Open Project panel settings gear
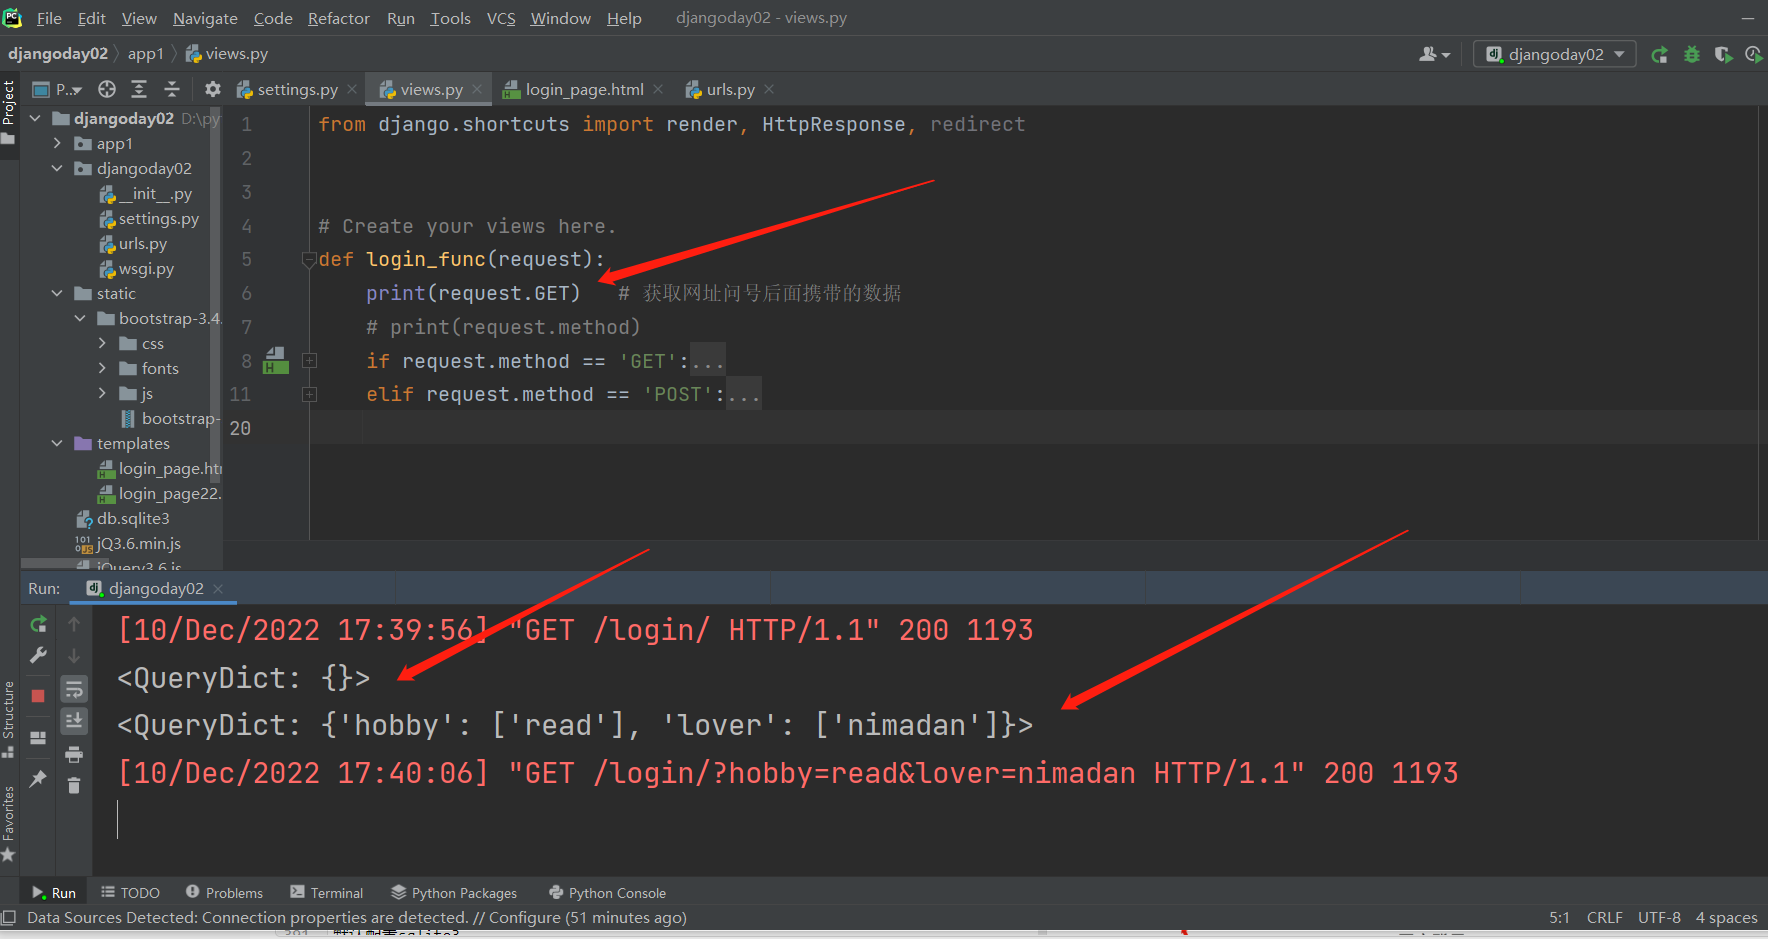 click(212, 89)
